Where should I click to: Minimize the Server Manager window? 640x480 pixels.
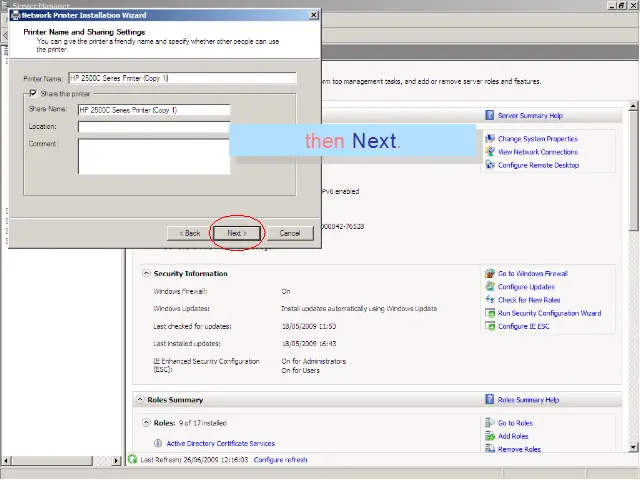pos(612,5)
